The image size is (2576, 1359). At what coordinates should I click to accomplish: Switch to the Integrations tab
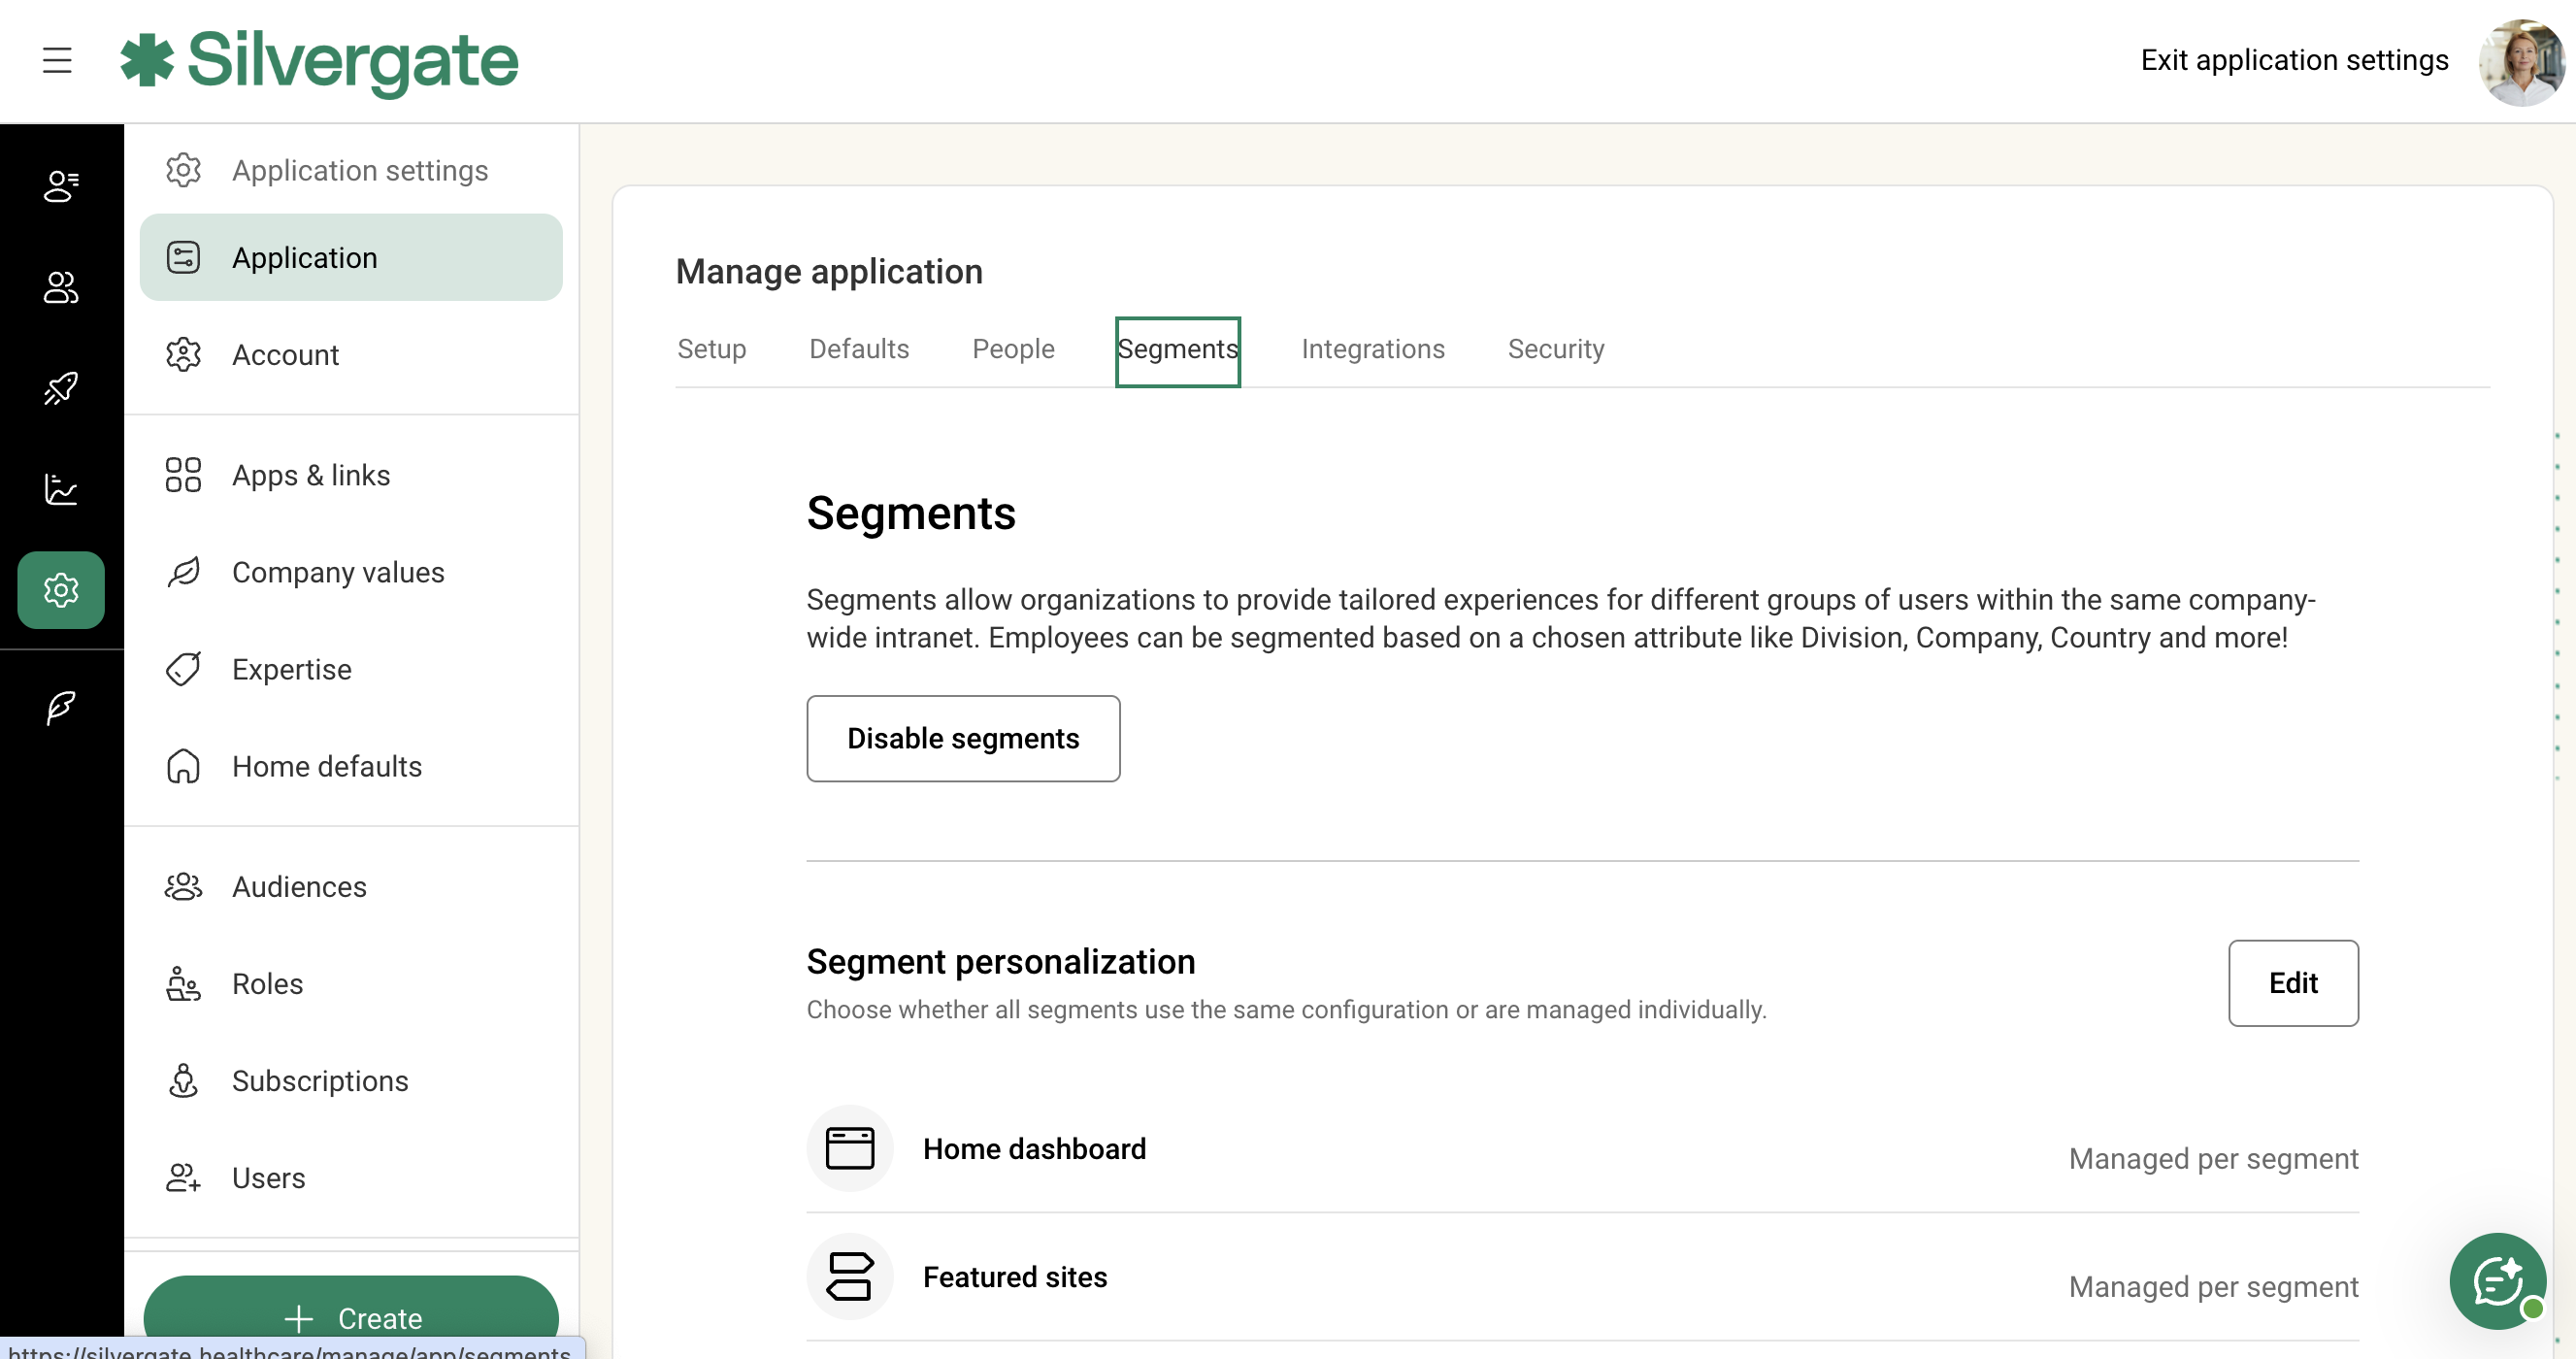(1372, 349)
